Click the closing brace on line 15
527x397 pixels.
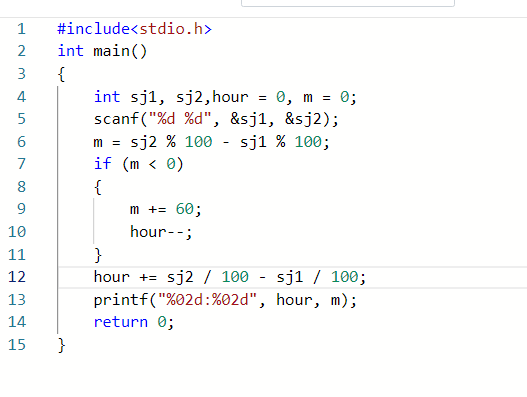pos(61,345)
